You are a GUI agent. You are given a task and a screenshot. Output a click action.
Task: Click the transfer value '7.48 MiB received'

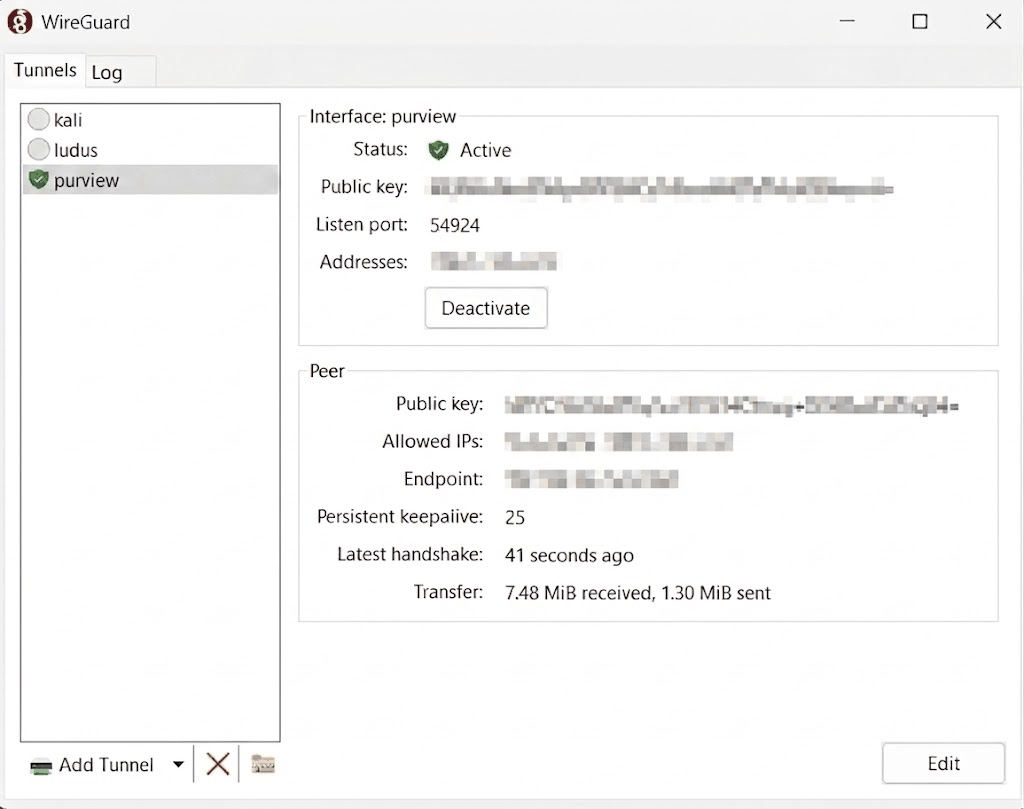pyautogui.click(x=580, y=593)
